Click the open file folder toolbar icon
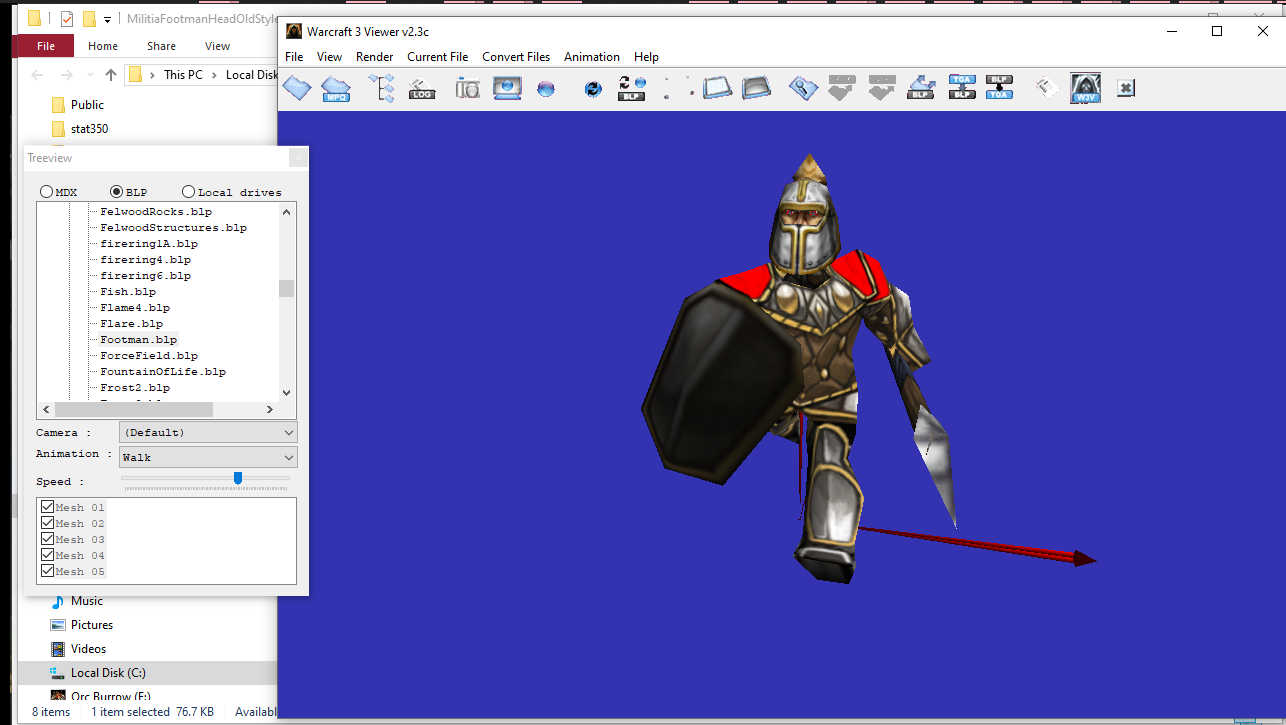 click(x=297, y=88)
